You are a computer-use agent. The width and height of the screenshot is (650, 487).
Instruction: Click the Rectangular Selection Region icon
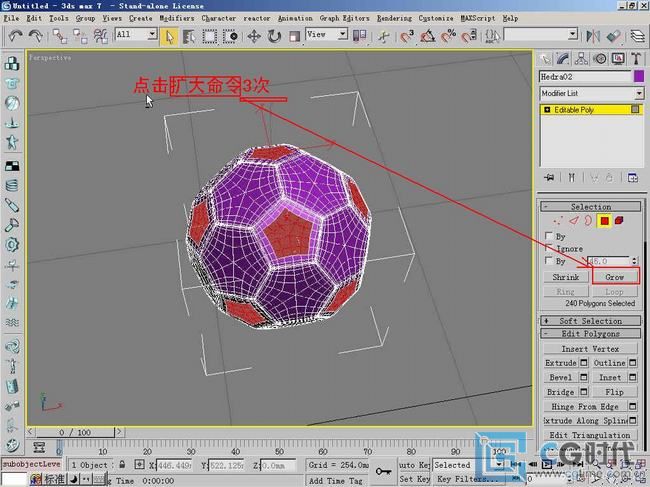click(x=209, y=36)
